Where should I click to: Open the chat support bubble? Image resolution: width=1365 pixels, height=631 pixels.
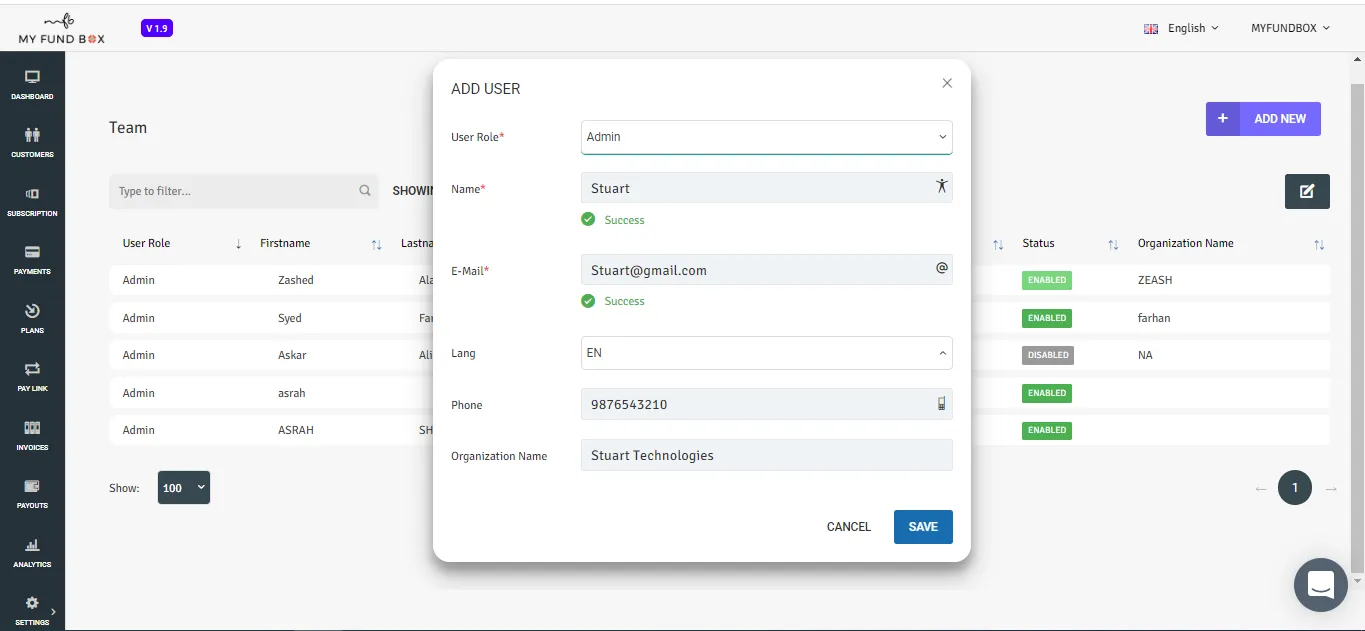click(x=1321, y=585)
